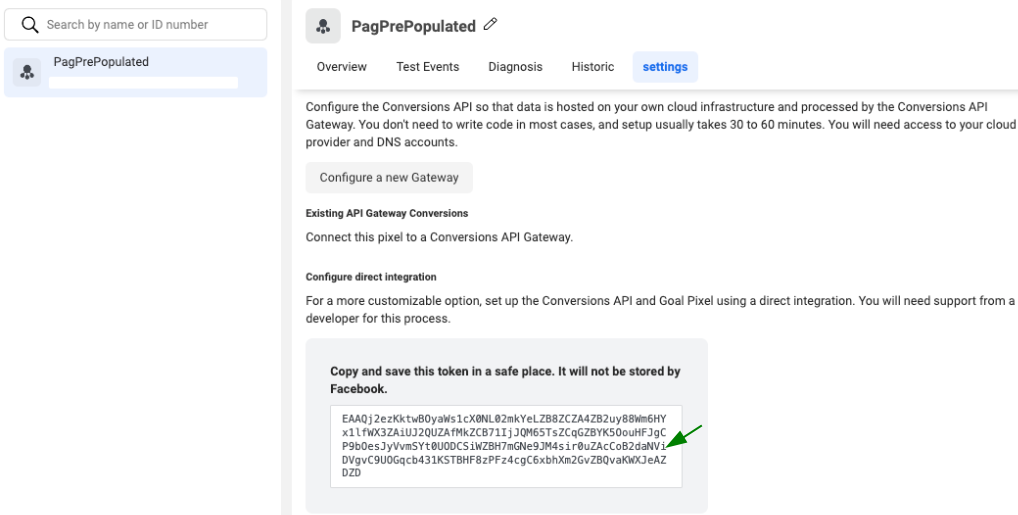
Task: Click the magnifying glass search icon
Action: point(30,25)
